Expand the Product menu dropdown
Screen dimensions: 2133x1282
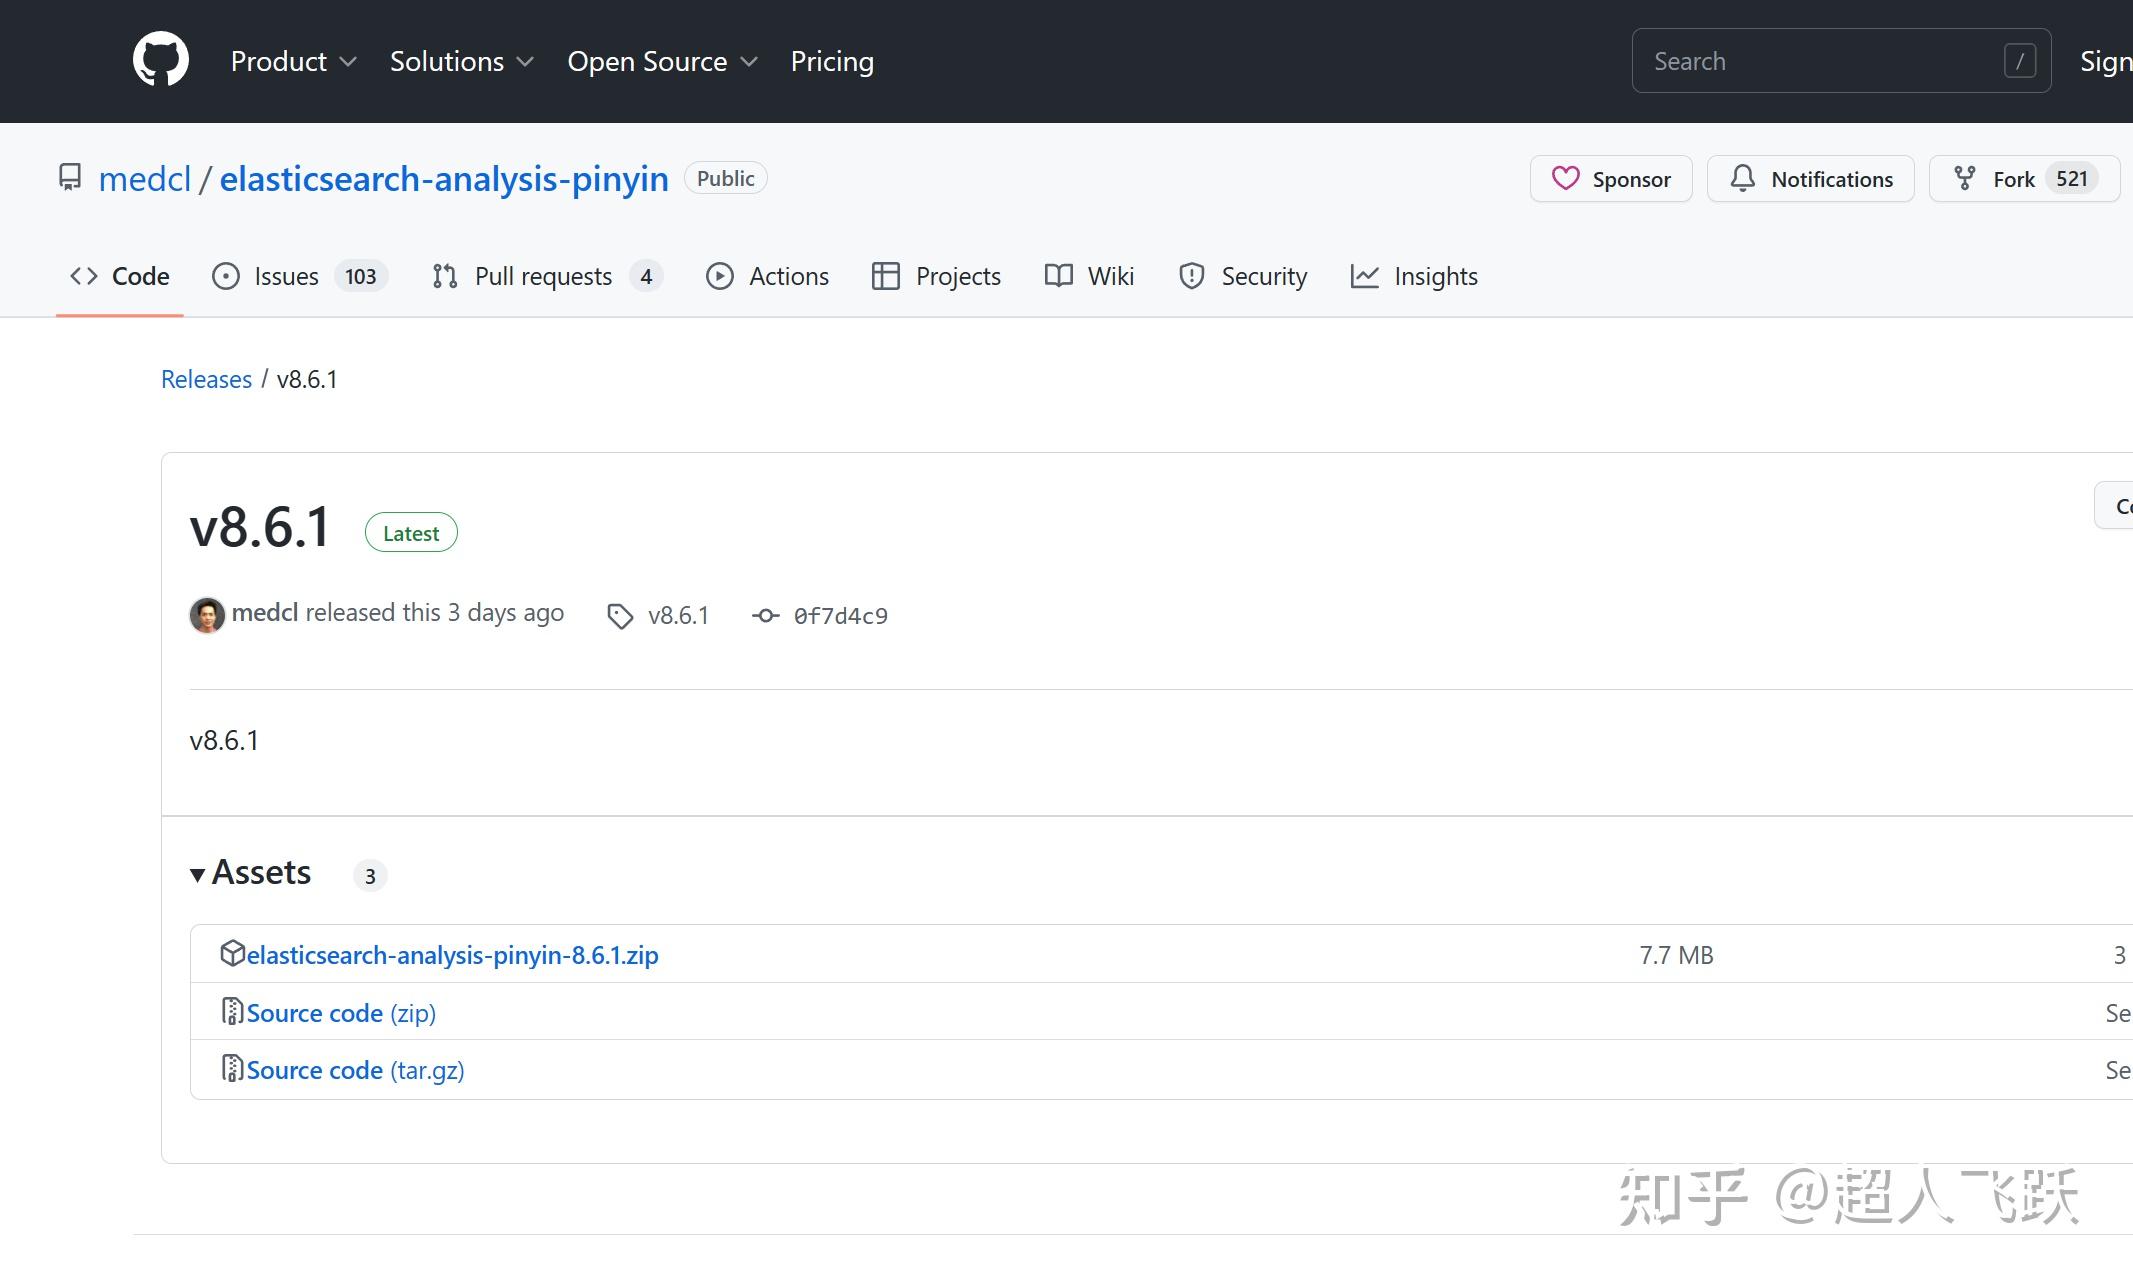[293, 61]
